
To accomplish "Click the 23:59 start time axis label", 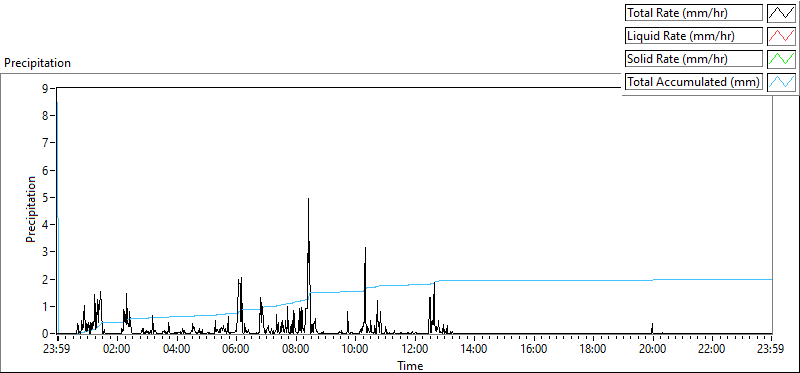I will 58,350.
